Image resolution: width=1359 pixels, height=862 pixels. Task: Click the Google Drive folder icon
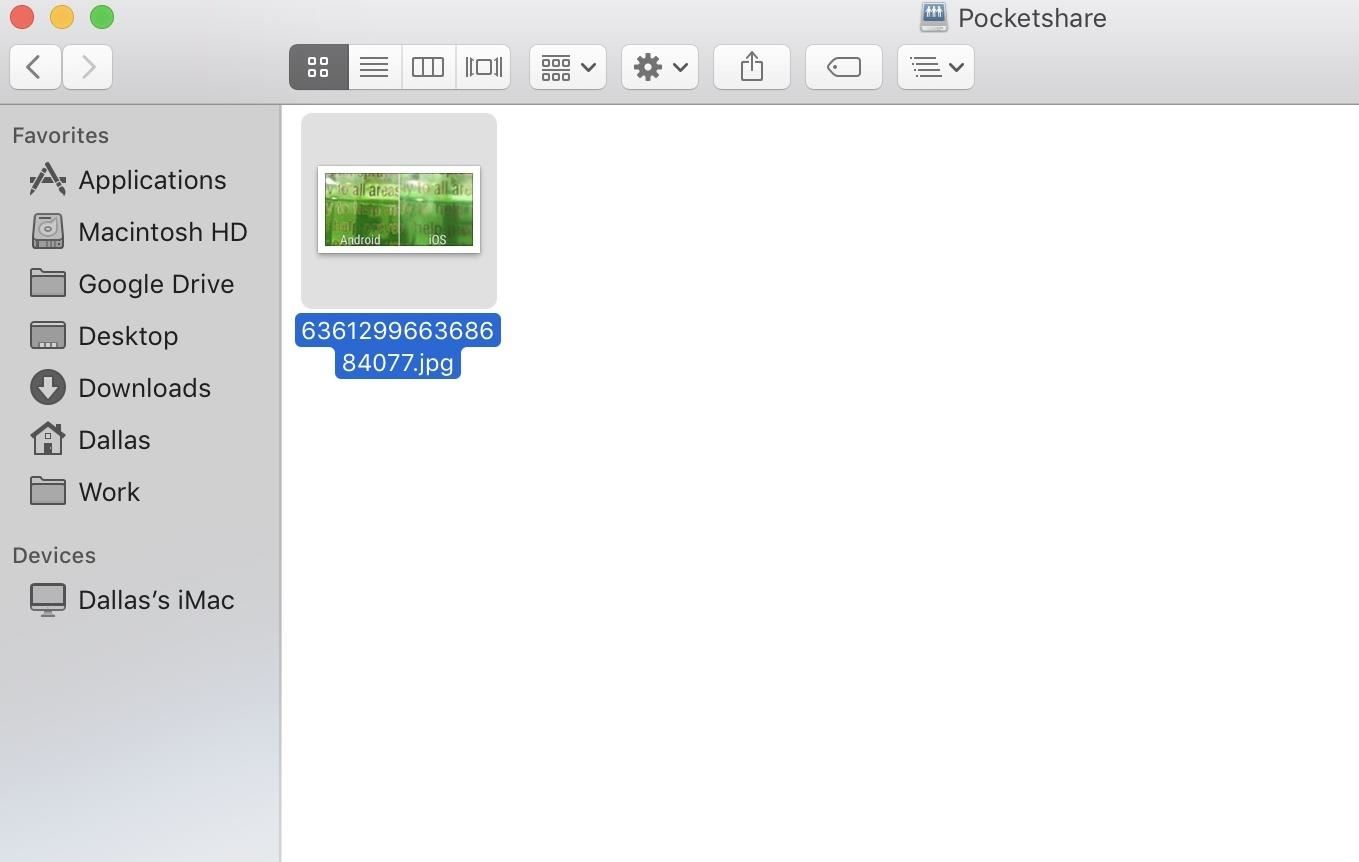(47, 283)
